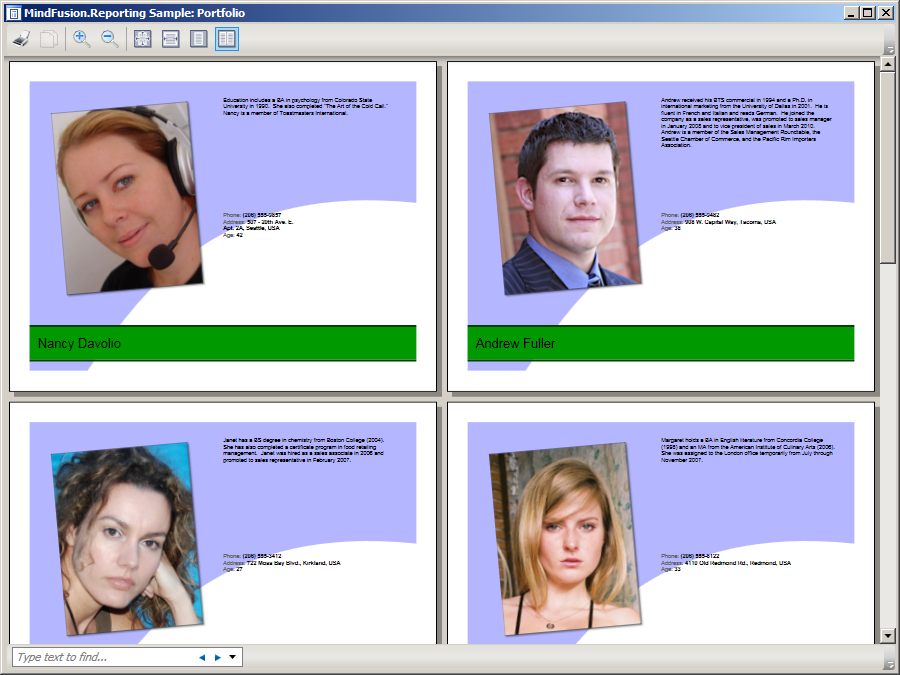Click the Print icon in the toolbar
Screen dimensions: 900x675
tap(21, 39)
